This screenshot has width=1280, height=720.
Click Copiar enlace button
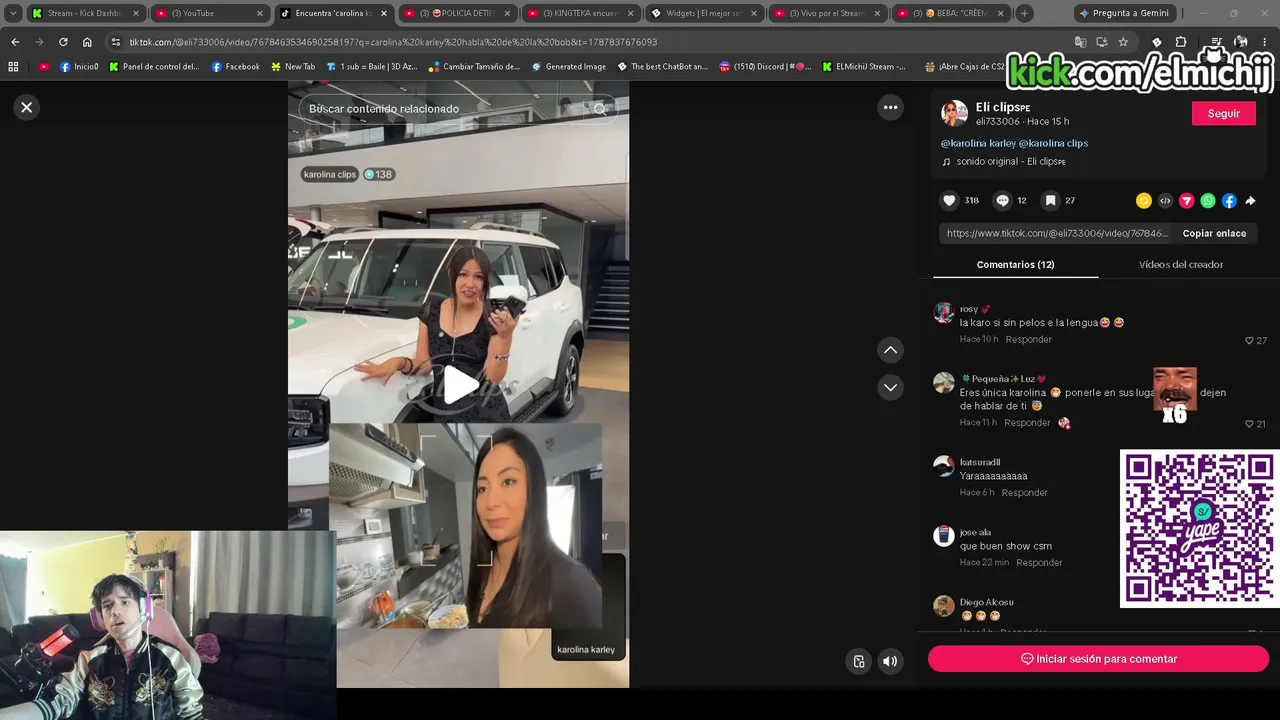pyautogui.click(x=1214, y=233)
